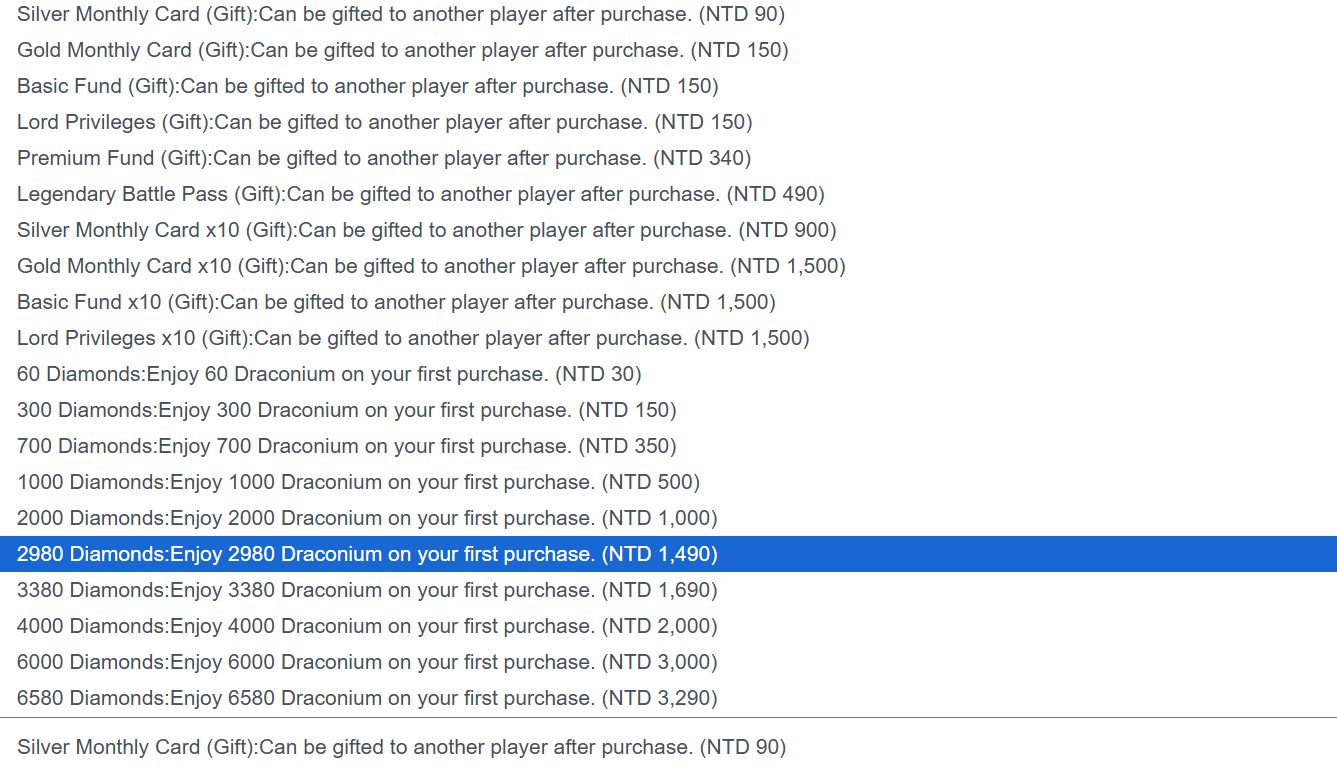This screenshot has height=776, width=1337.
Task: Choose Legendary Battle Pass (Gift) option
Action: pyautogui.click(x=420, y=194)
